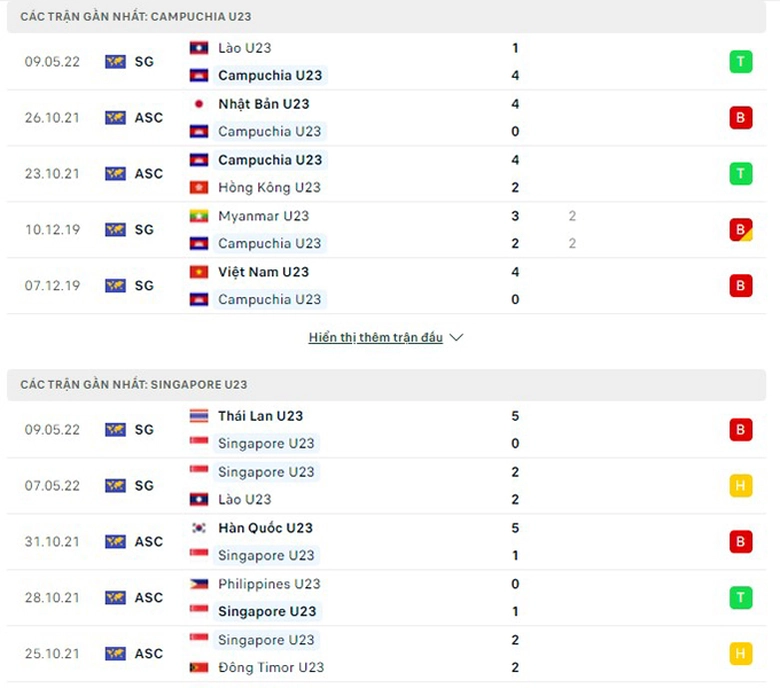Viewport: 780px width, 688px height.
Task: Click the Philippines flag beside Philippines U23
Action: 198,584
